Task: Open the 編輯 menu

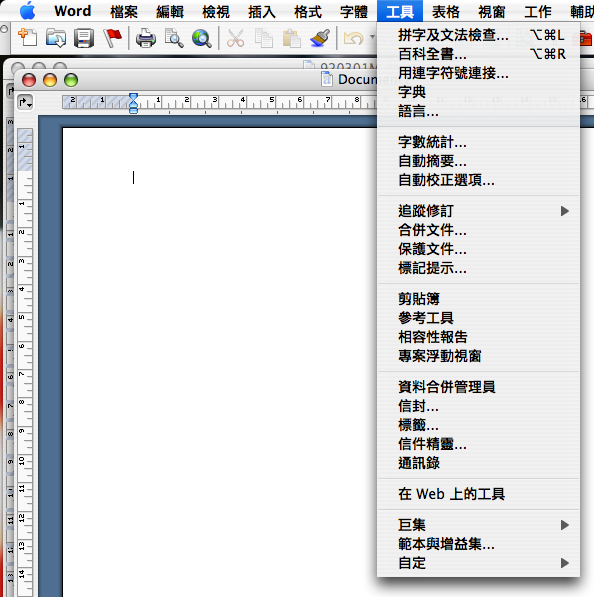Action: (170, 11)
